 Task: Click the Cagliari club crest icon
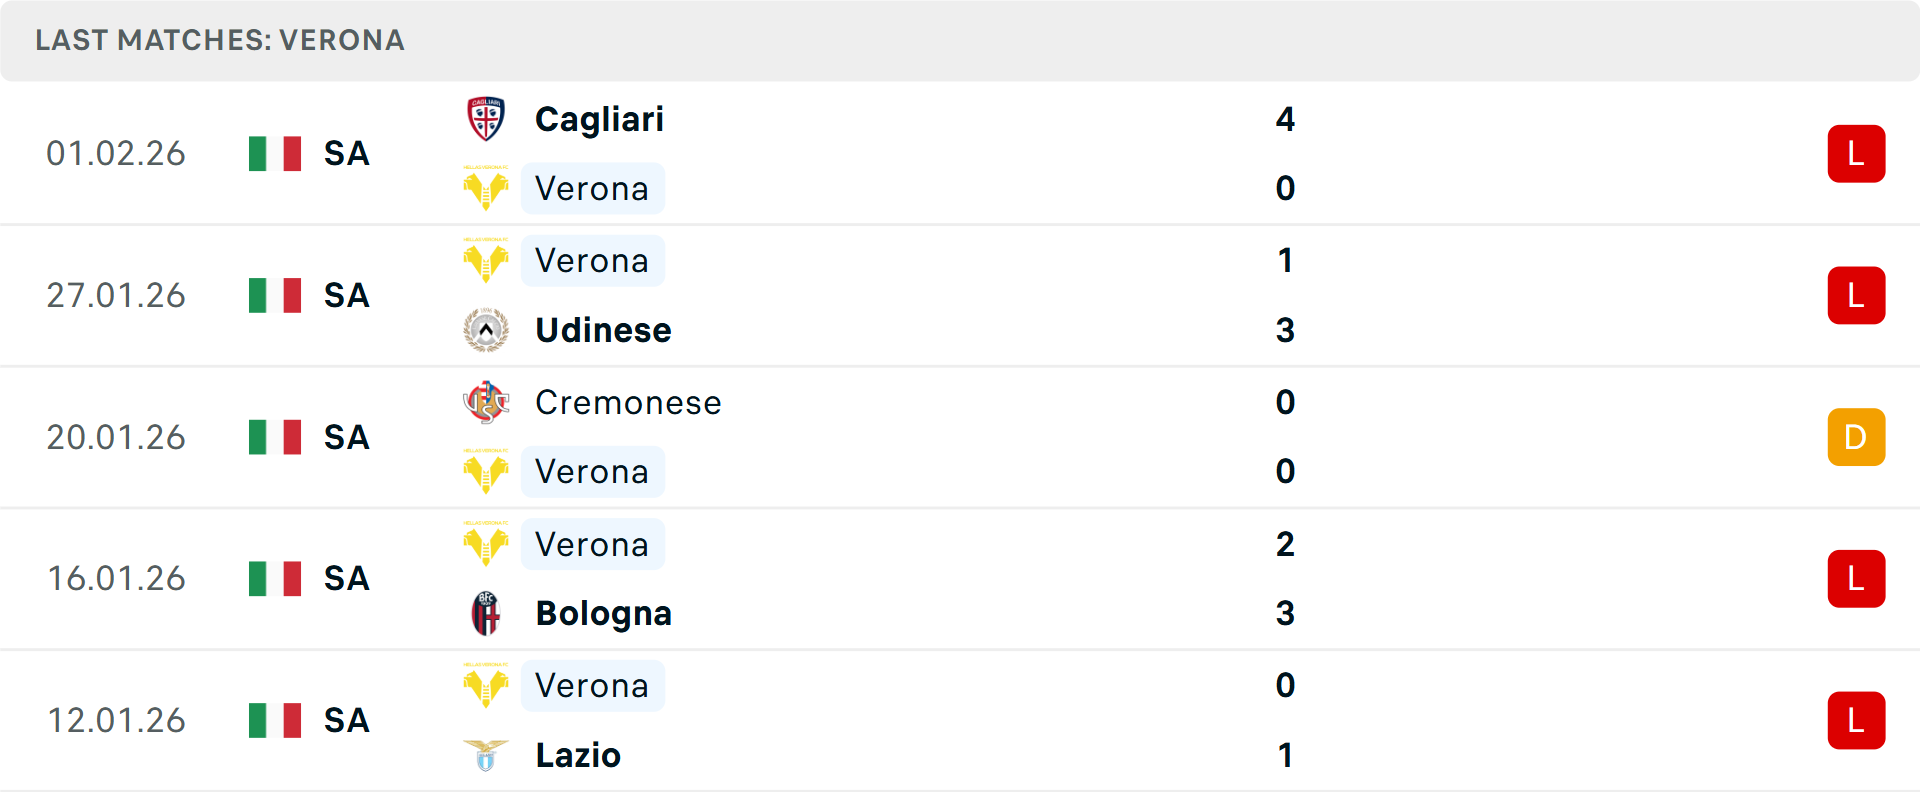pyautogui.click(x=486, y=119)
